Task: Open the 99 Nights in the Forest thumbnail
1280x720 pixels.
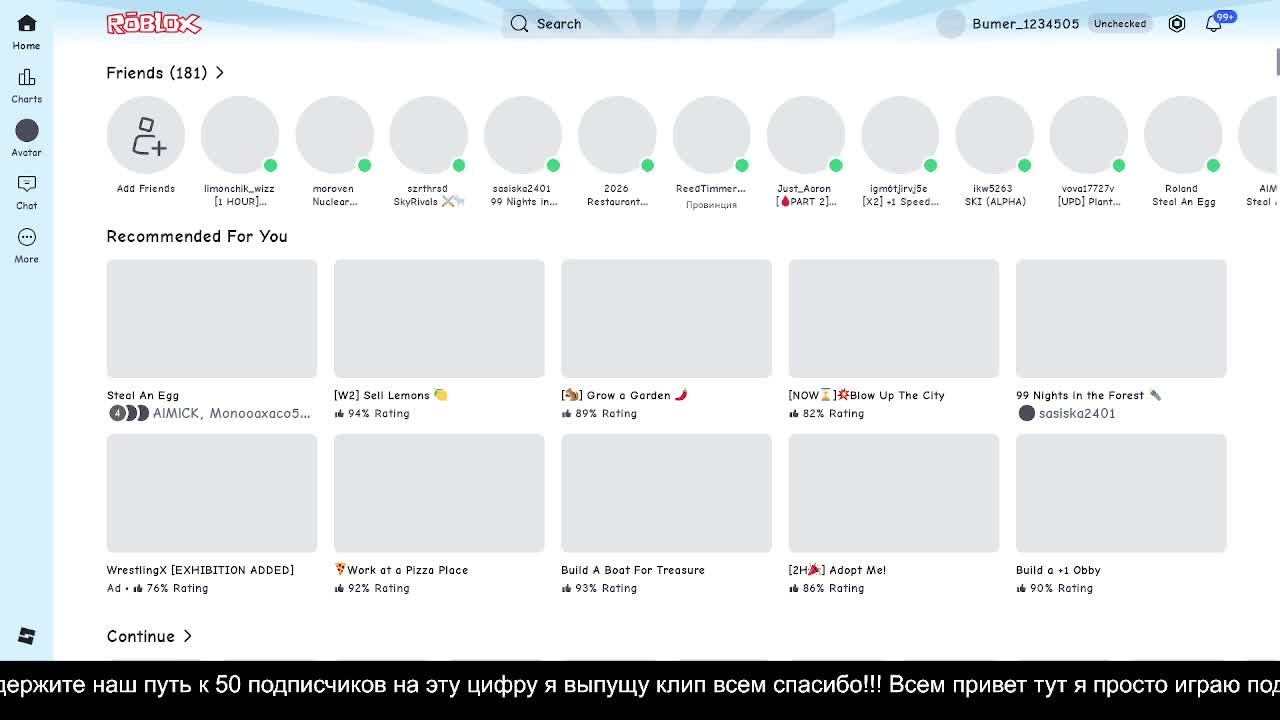Action: pos(1121,319)
